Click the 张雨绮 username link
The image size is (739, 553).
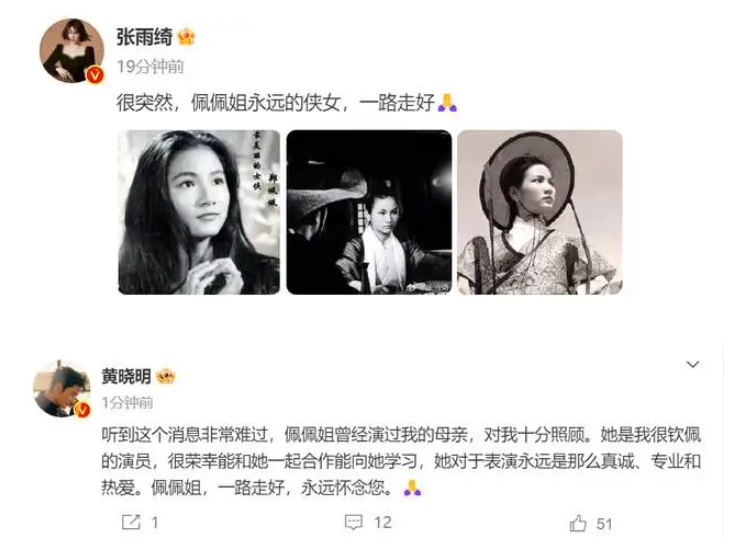tap(145, 37)
